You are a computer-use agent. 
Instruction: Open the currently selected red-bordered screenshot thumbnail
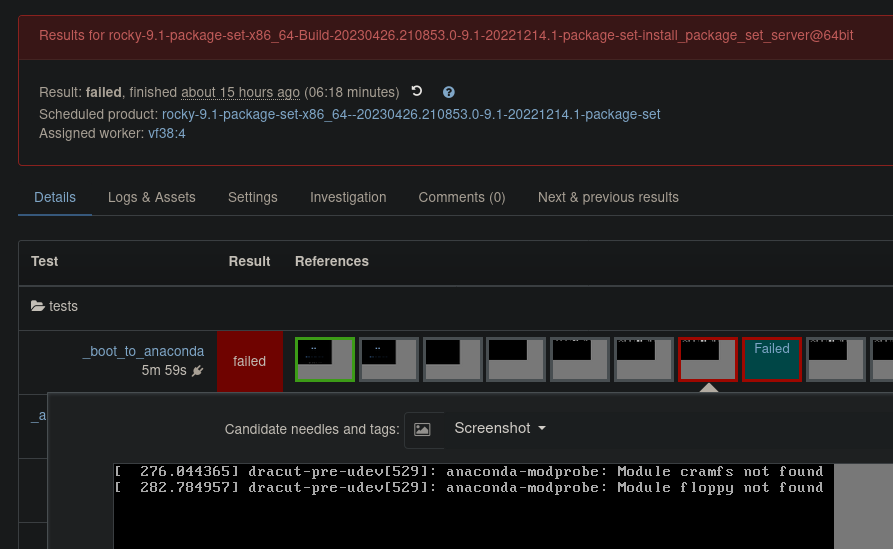(x=707, y=359)
